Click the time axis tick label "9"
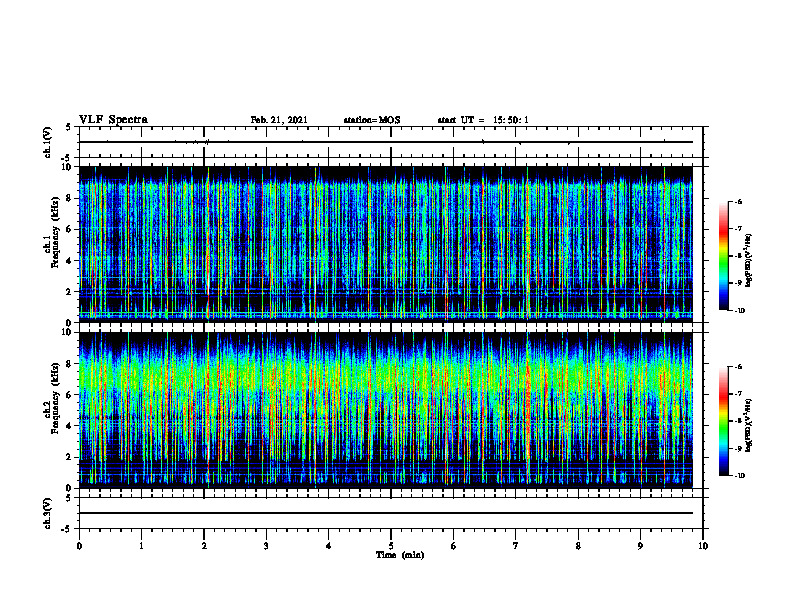The width and height of the screenshot is (792, 612). tap(640, 546)
